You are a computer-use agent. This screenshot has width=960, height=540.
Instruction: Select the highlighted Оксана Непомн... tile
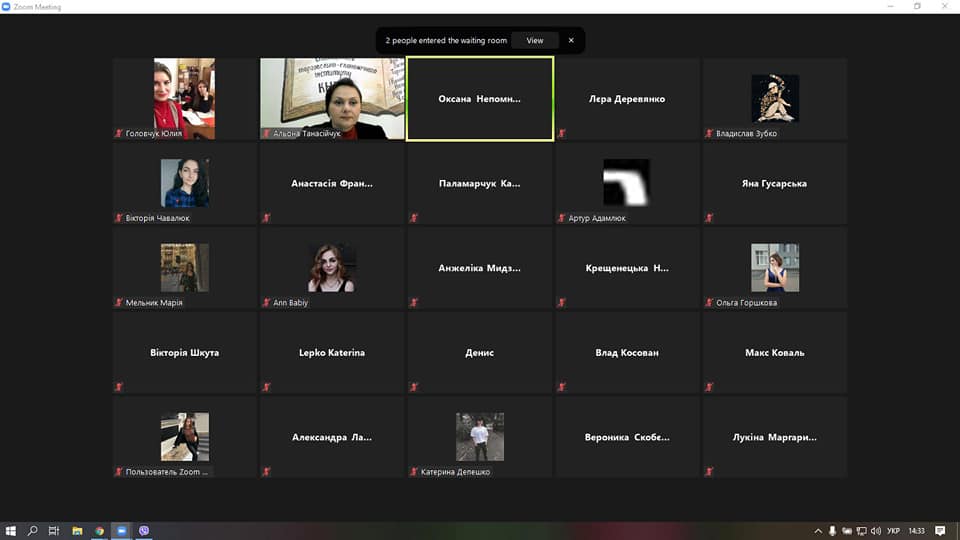pyautogui.click(x=479, y=99)
